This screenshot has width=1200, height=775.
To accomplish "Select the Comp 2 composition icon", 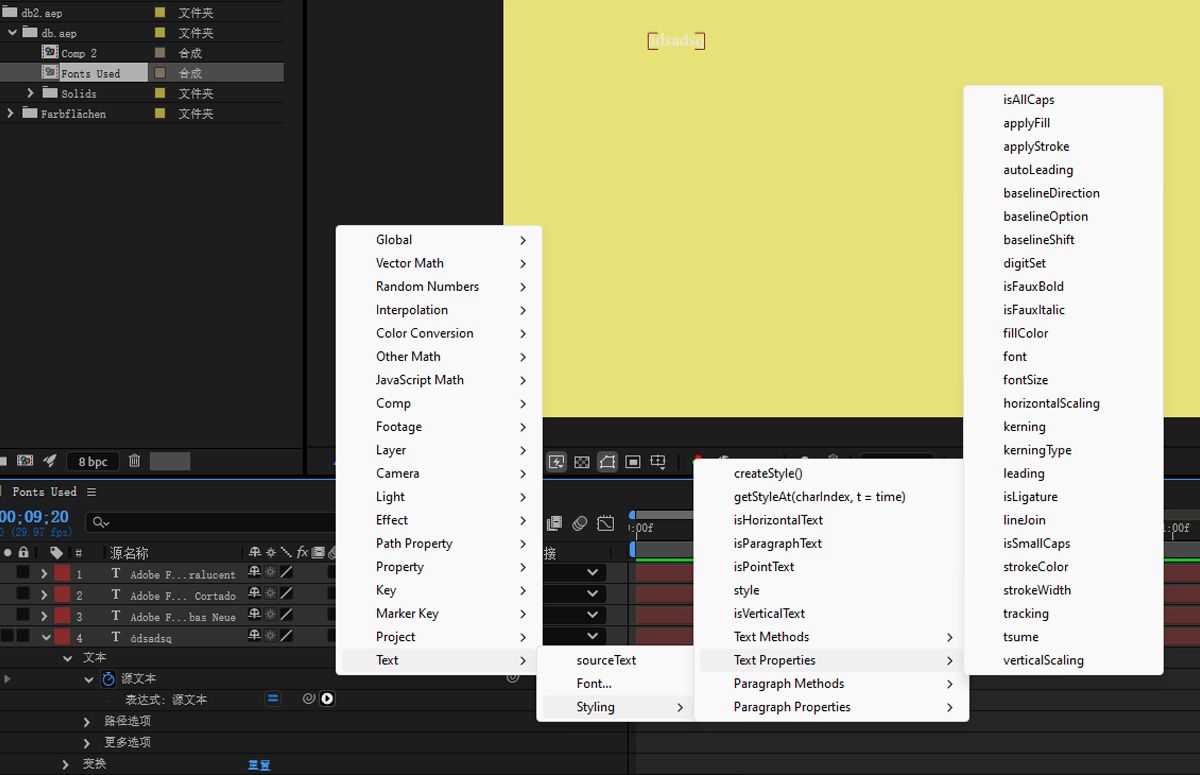I will coord(50,52).
